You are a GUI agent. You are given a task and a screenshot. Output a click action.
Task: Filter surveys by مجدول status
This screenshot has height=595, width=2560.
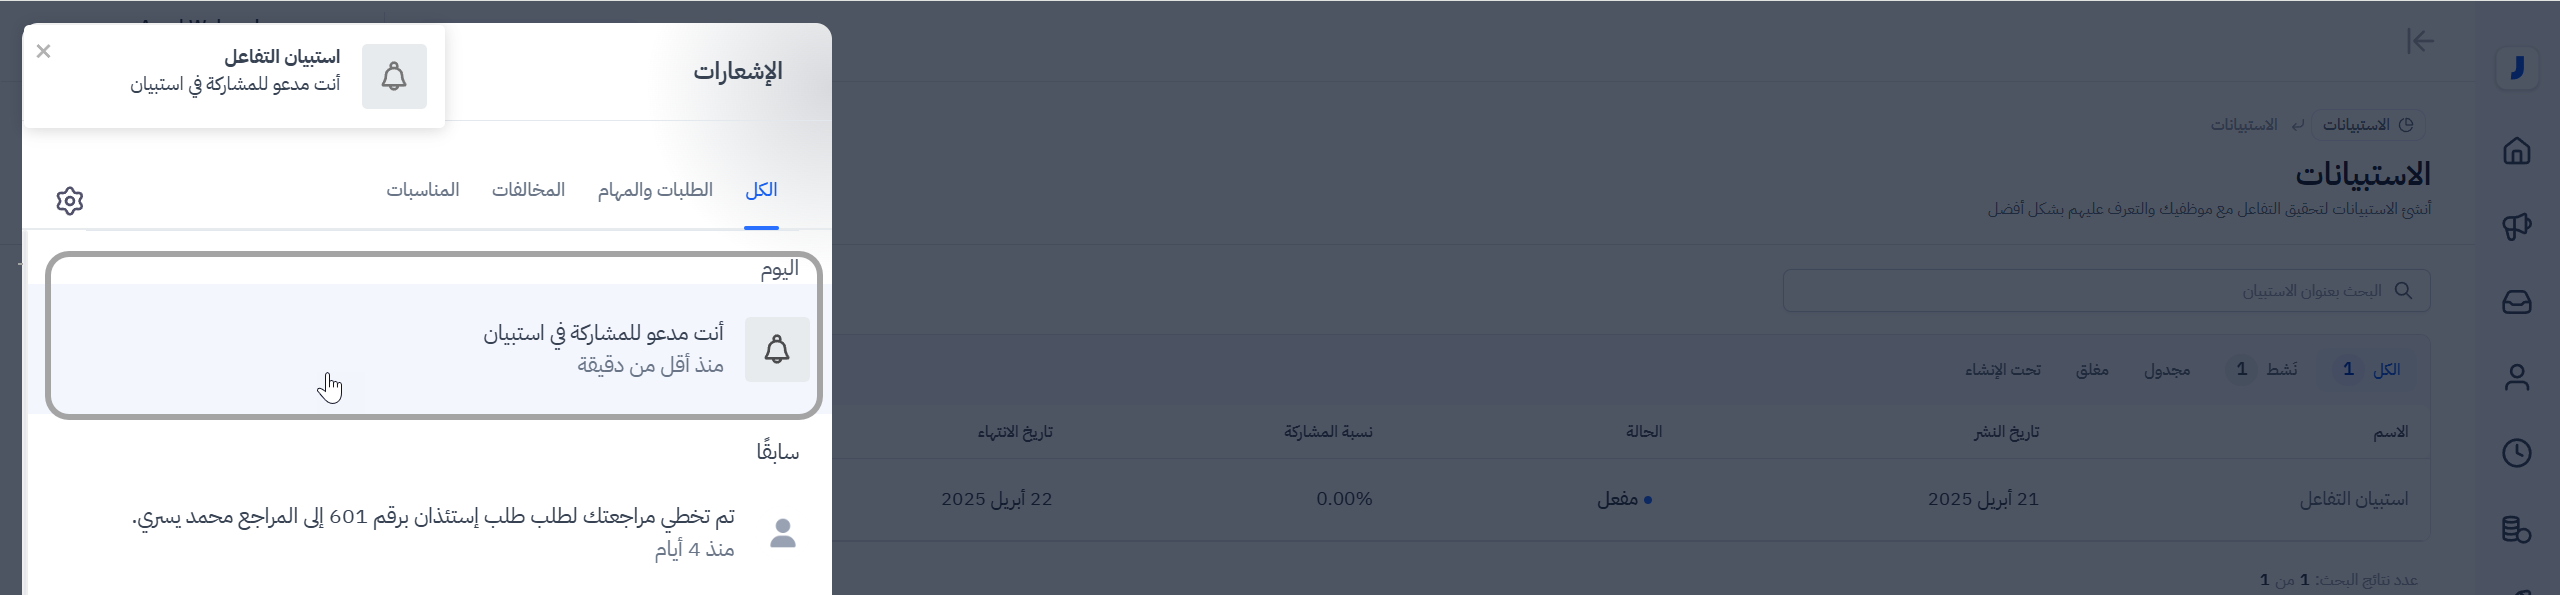tap(2167, 370)
